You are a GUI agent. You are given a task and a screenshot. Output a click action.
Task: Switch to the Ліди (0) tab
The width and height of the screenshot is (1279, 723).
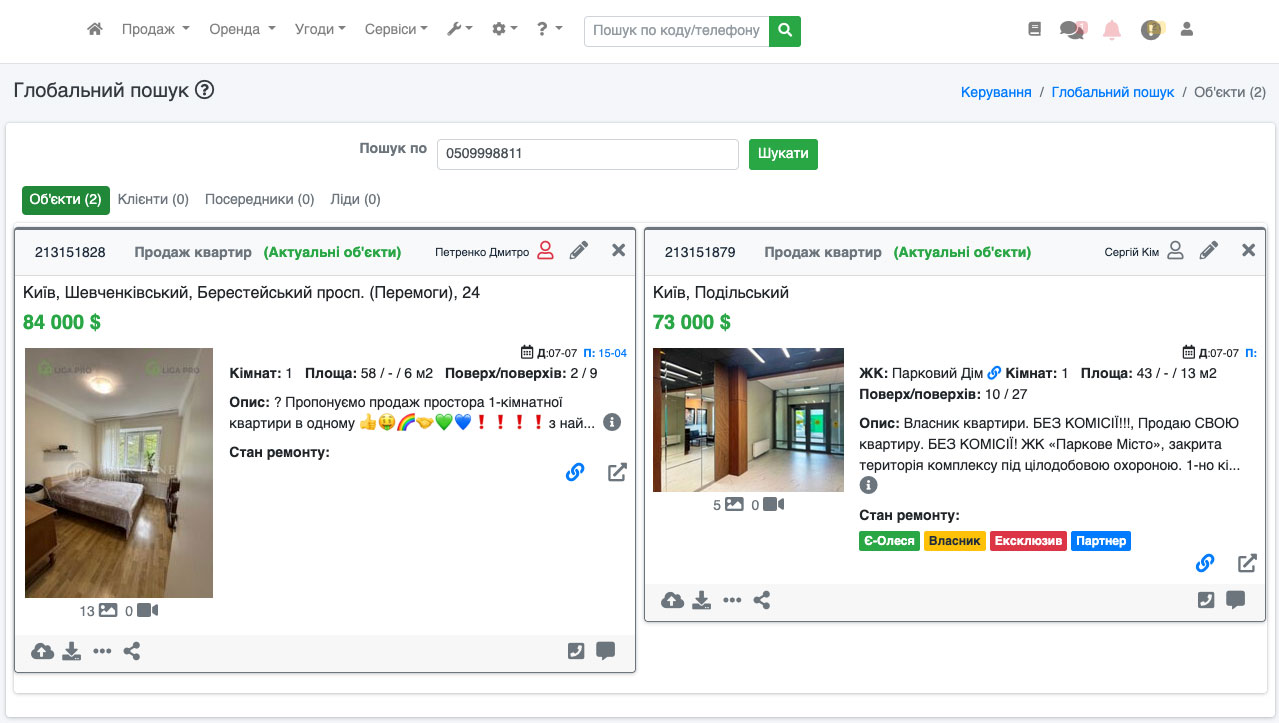(355, 199)
